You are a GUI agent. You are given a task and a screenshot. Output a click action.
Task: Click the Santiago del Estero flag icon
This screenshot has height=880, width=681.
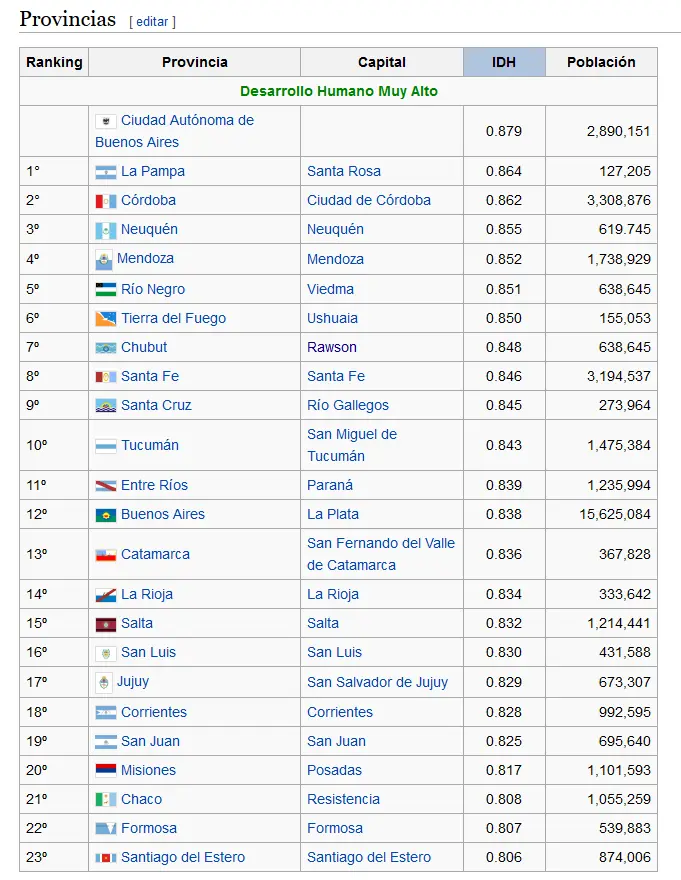point(106,858)
